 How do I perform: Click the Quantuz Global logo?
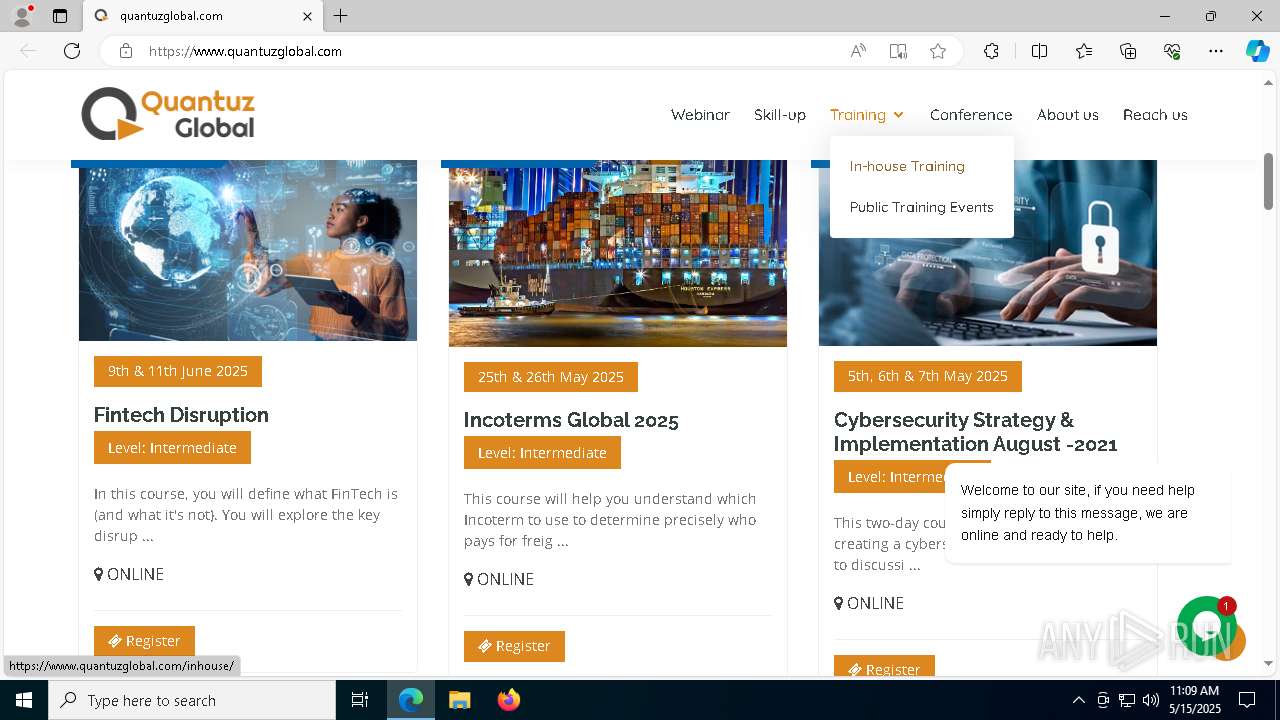pos(168,114)
